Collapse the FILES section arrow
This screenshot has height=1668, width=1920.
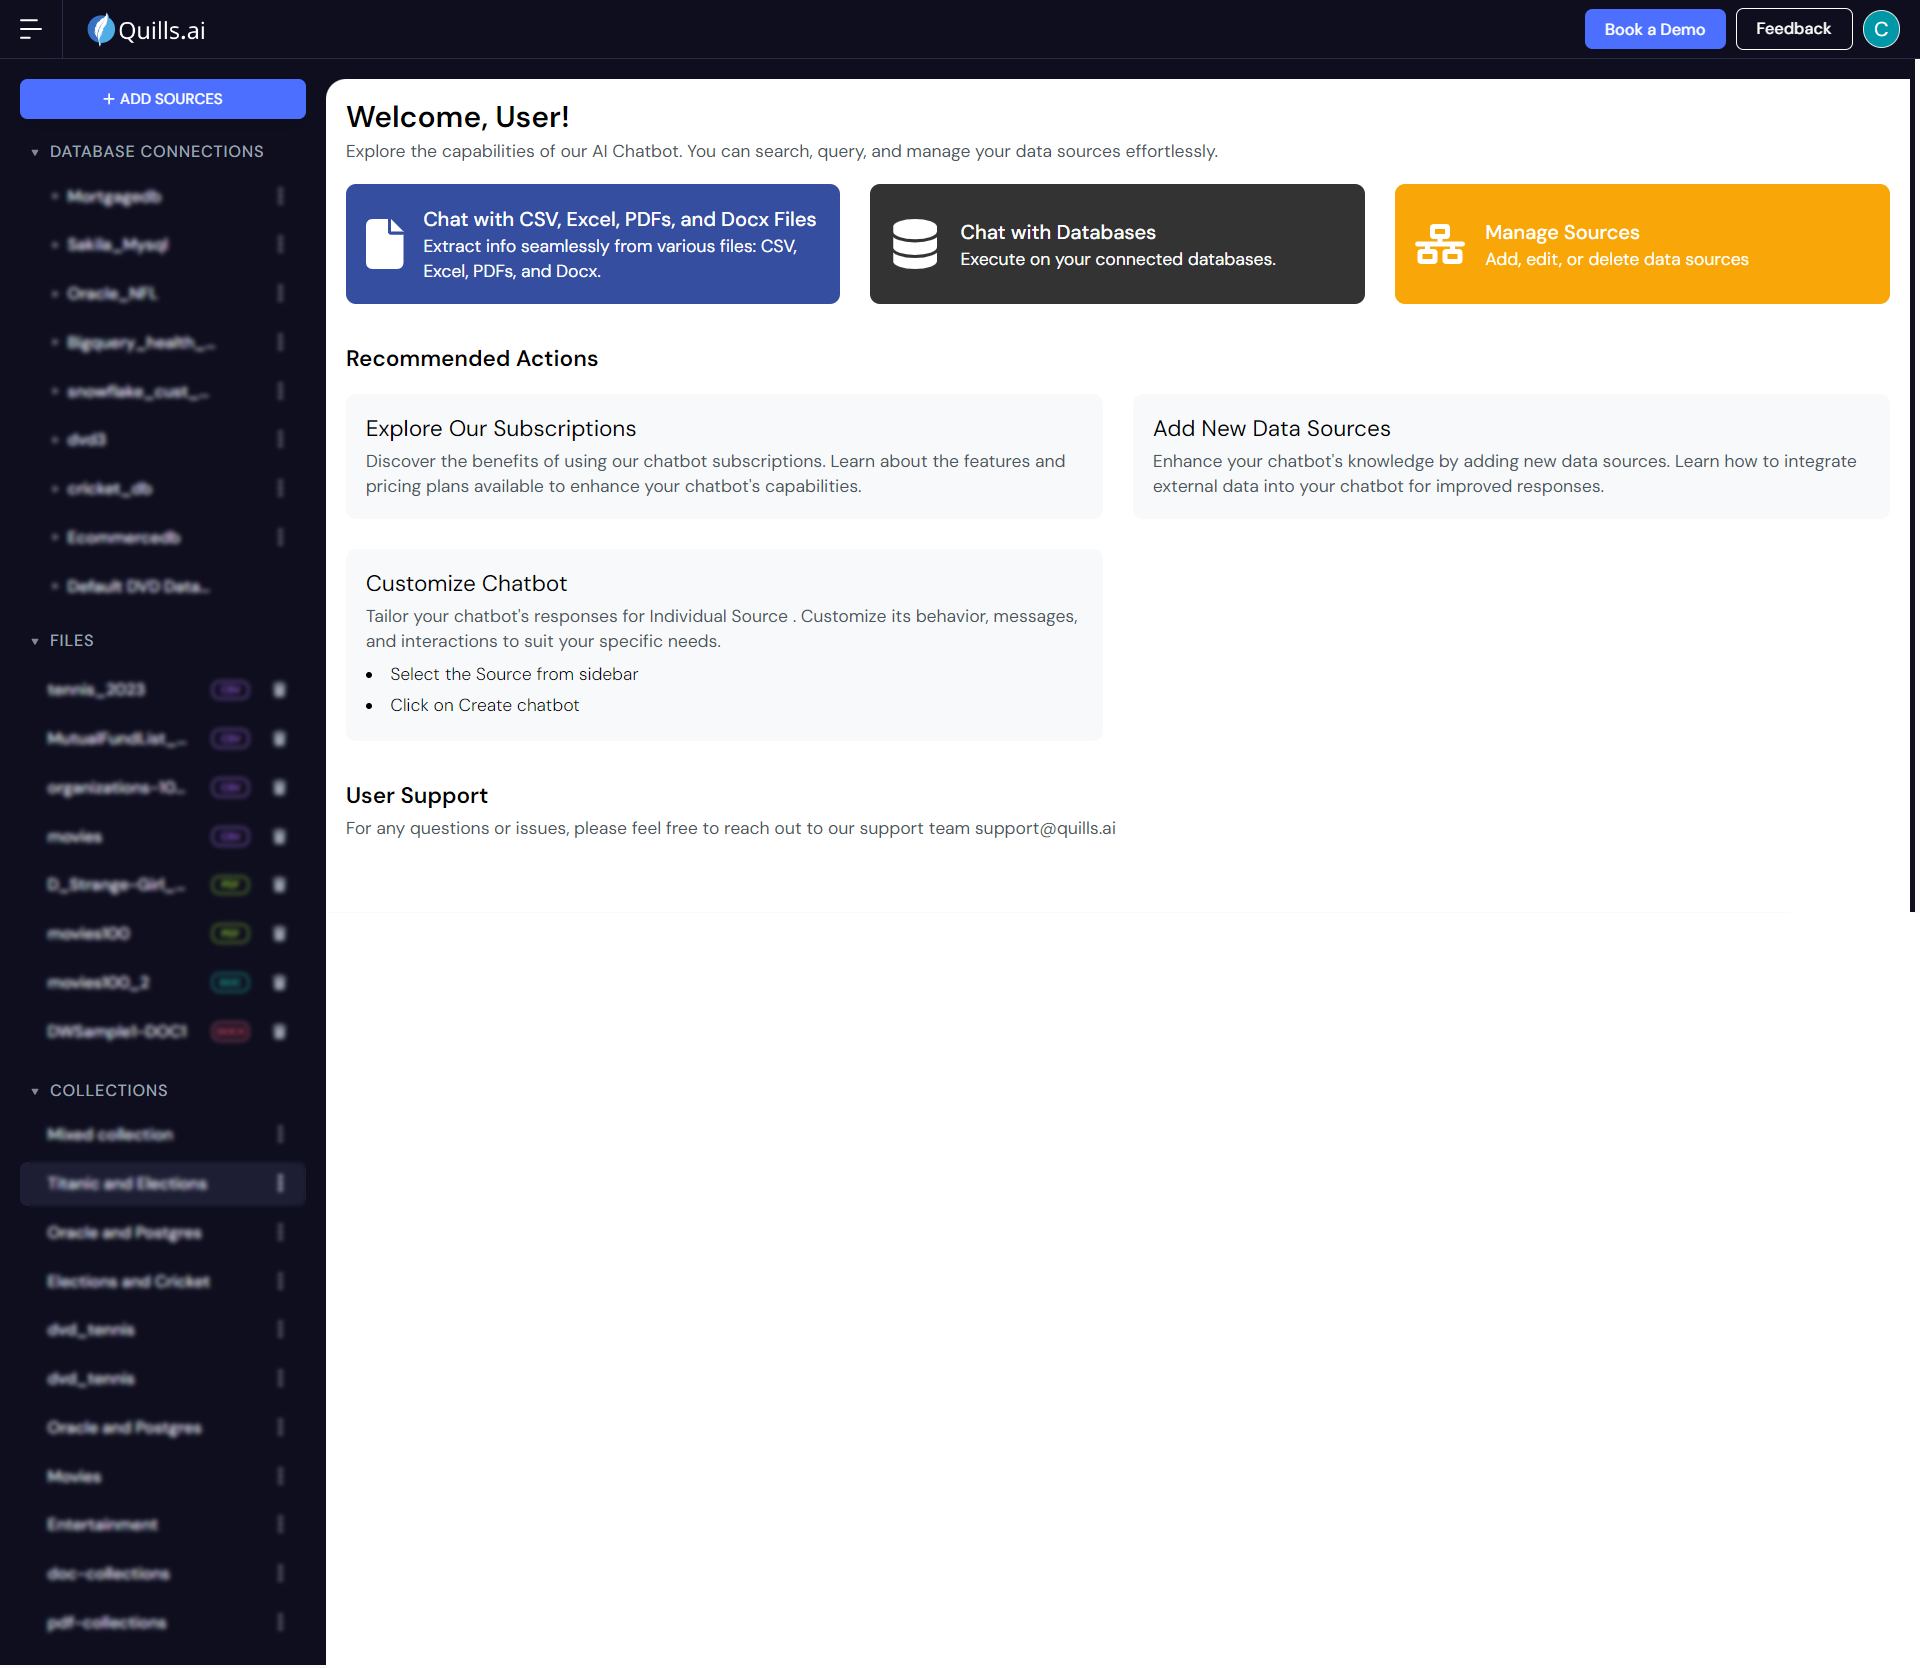coord(35,641)
